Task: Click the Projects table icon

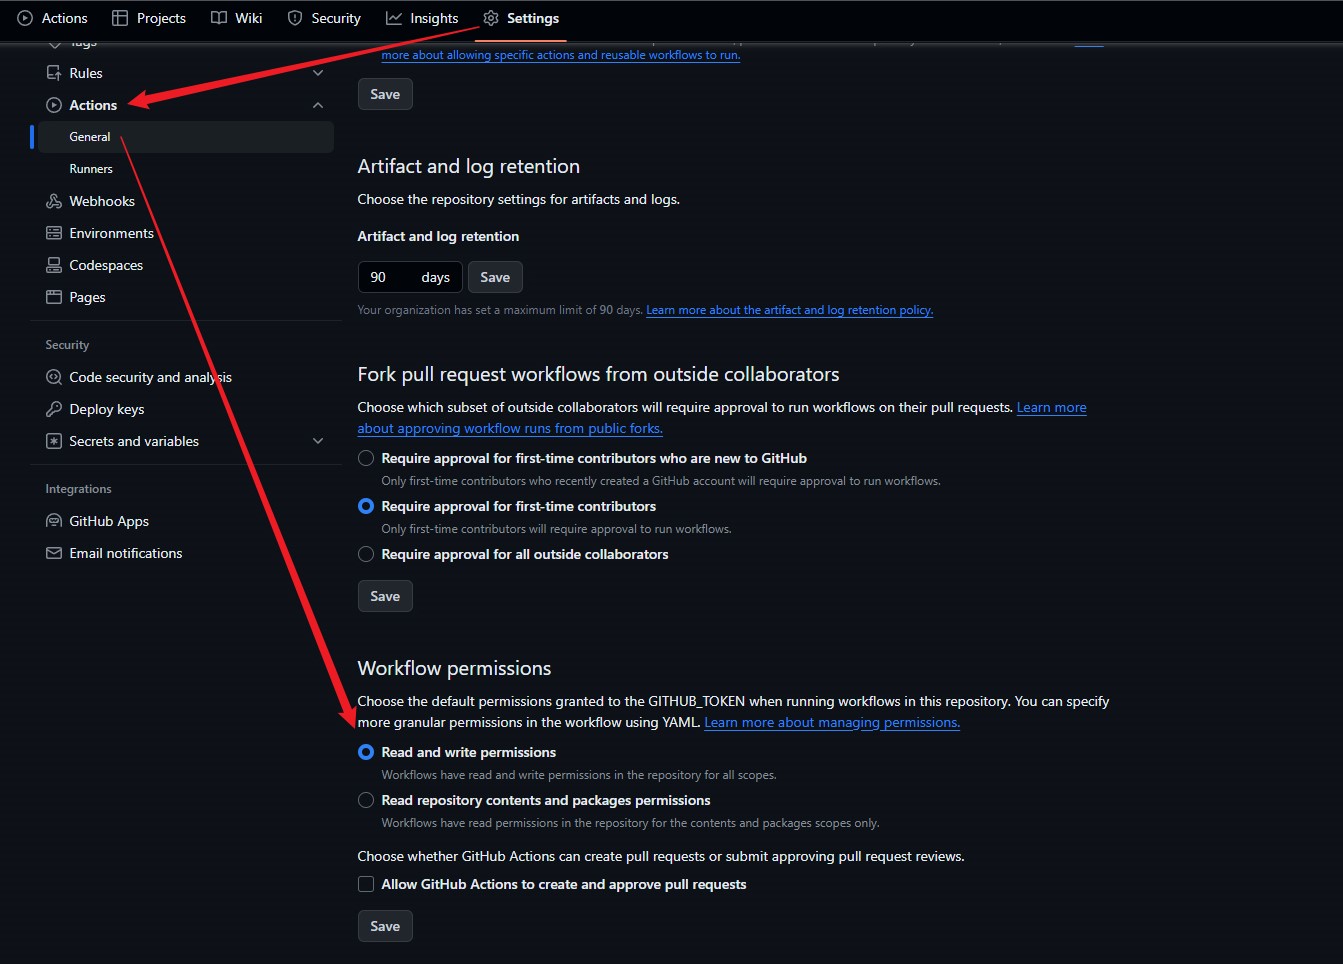Action: (120, 18)
